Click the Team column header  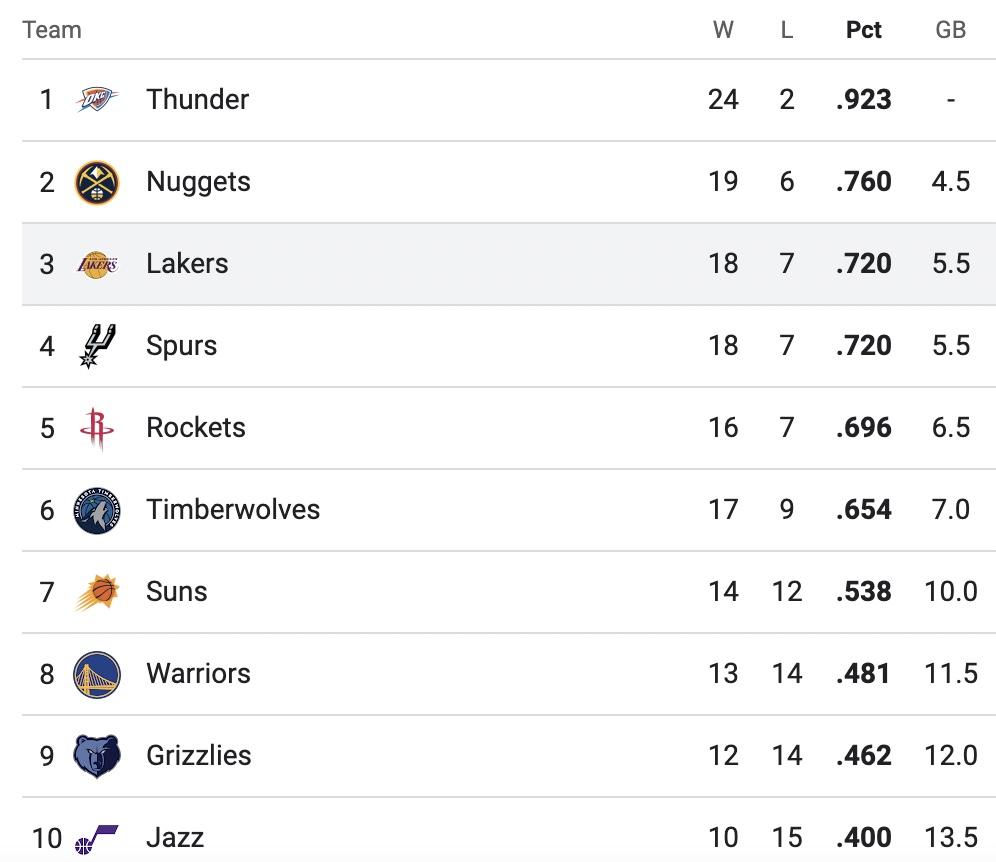point(52,30)
